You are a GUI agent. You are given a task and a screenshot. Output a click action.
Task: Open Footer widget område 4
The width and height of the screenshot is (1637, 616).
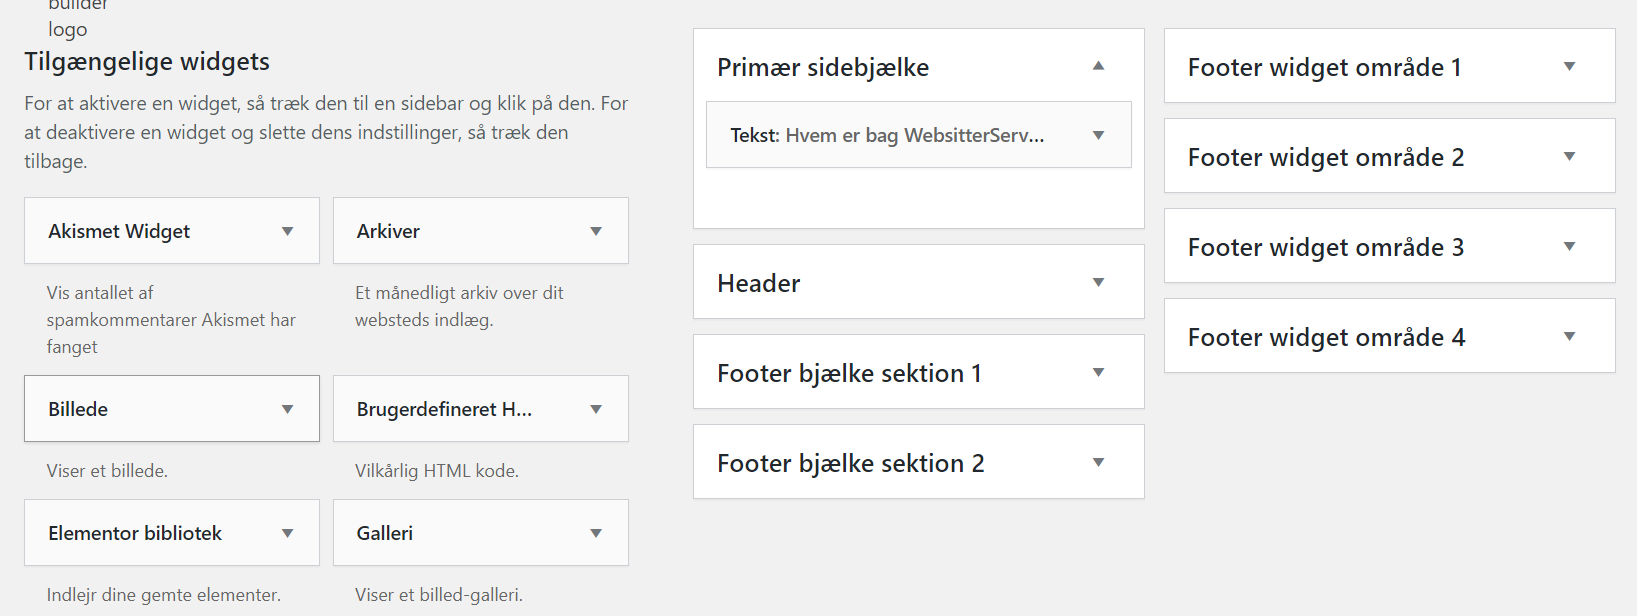[1570, 336]
